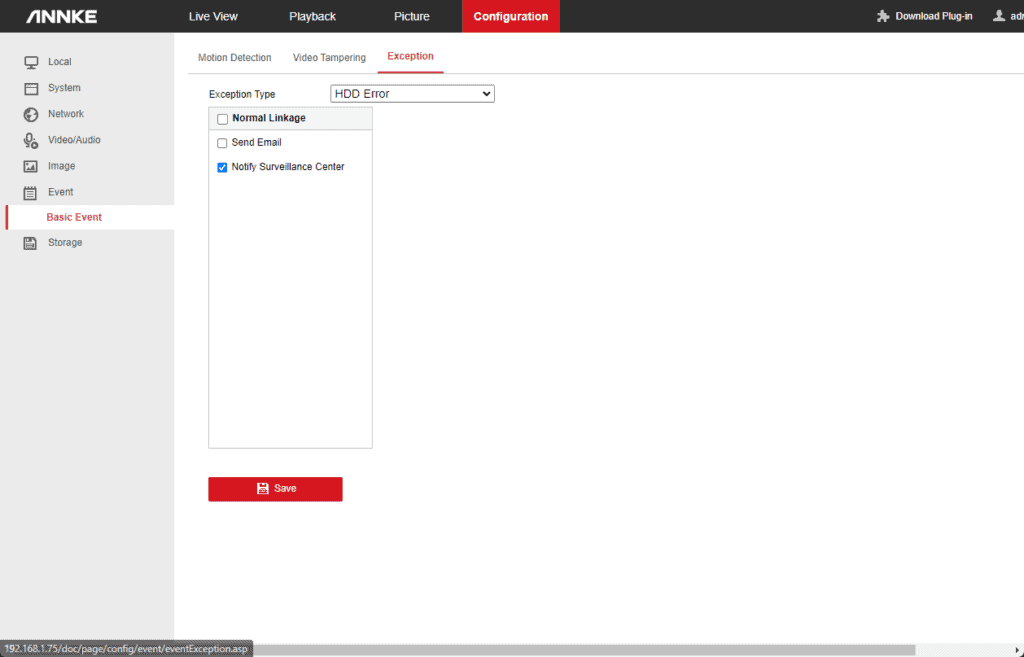Go to the Playback menu
This screenshot has height=657, width=1024.
tap(312, 16)
